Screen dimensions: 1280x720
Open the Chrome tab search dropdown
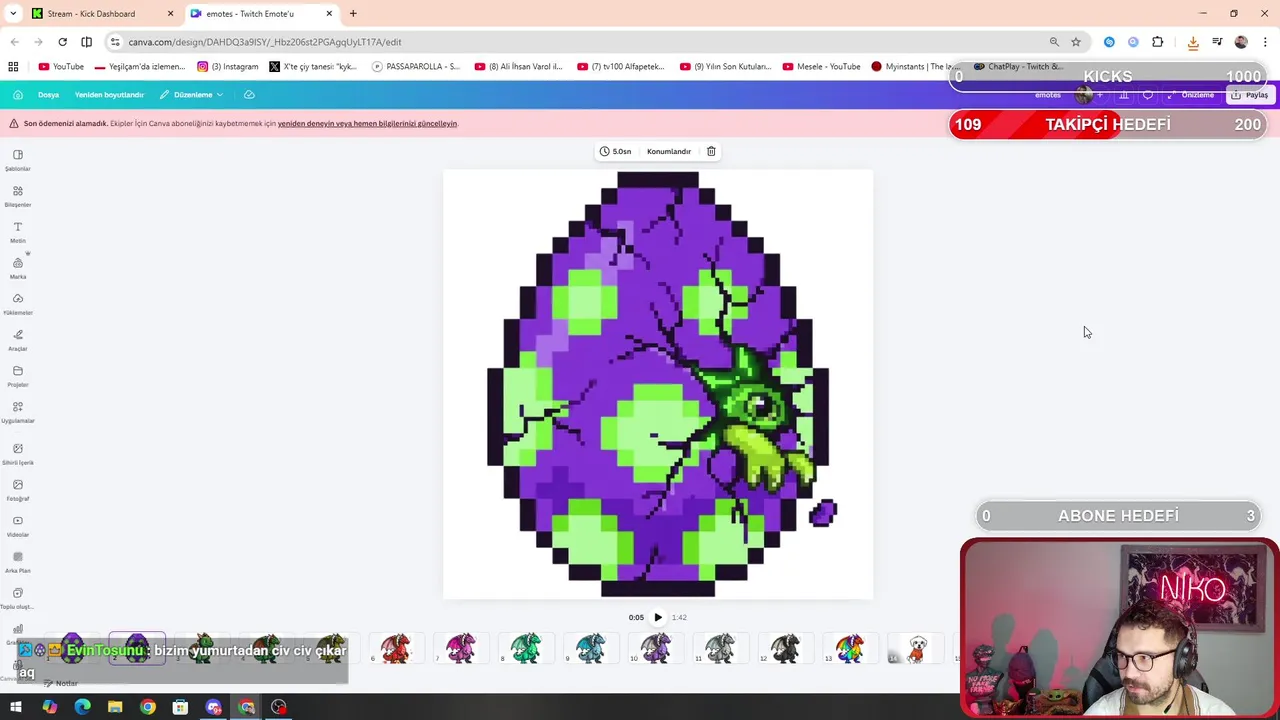13,14
